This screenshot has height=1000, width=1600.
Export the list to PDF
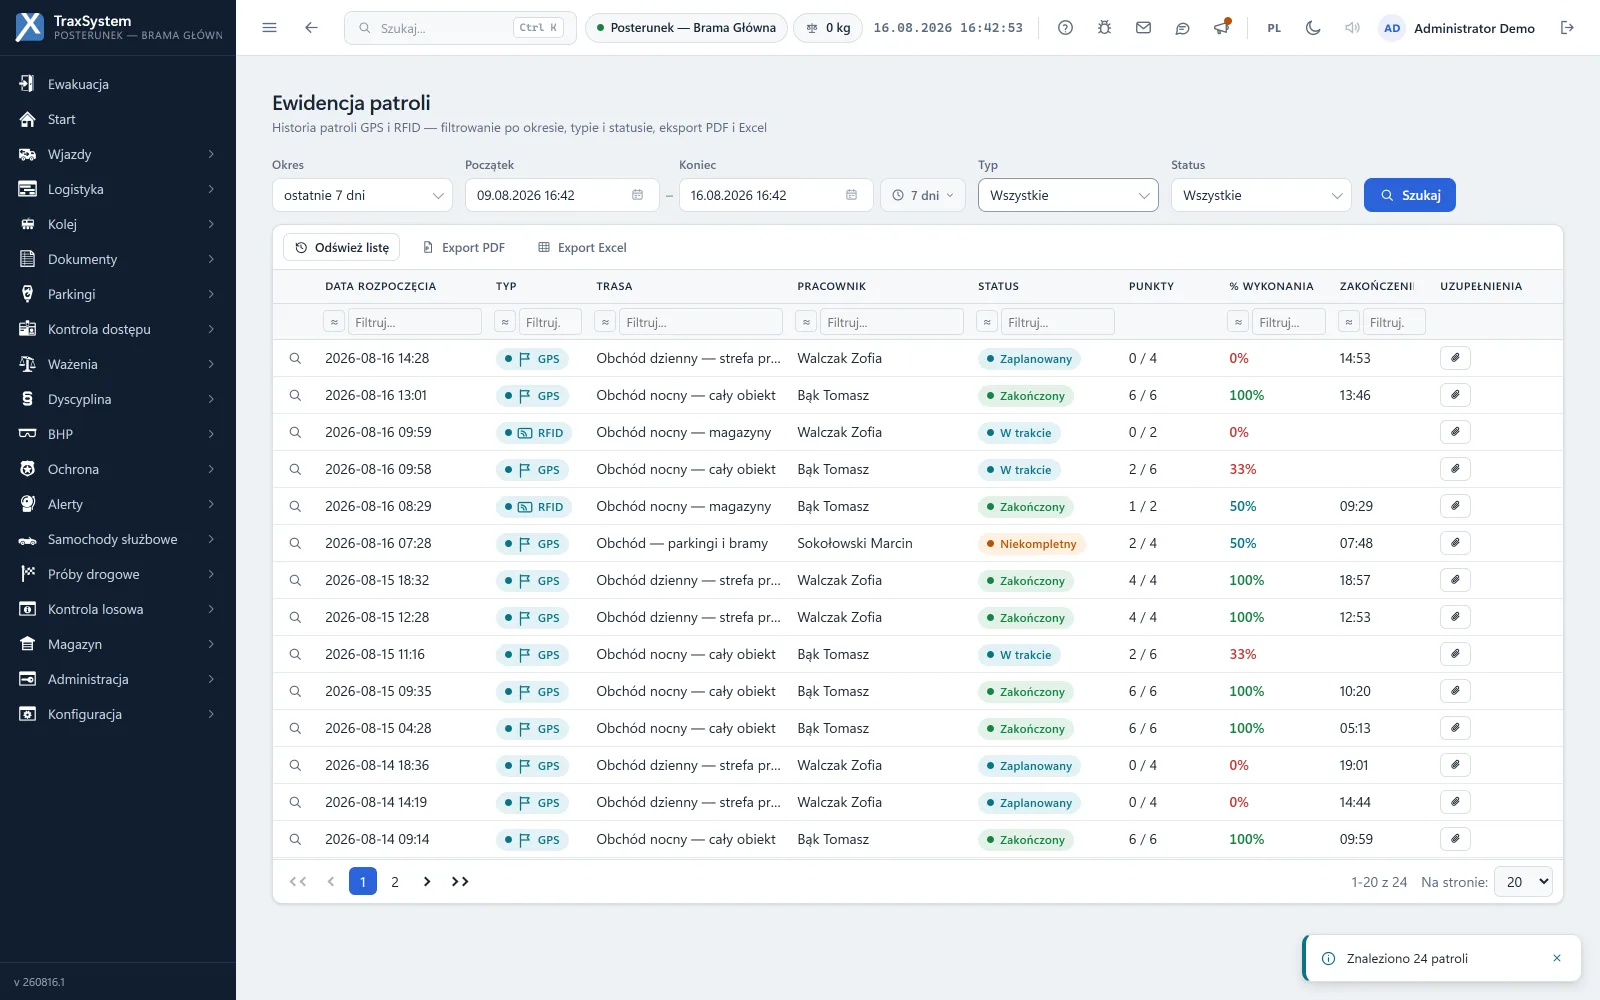point(463,247)
